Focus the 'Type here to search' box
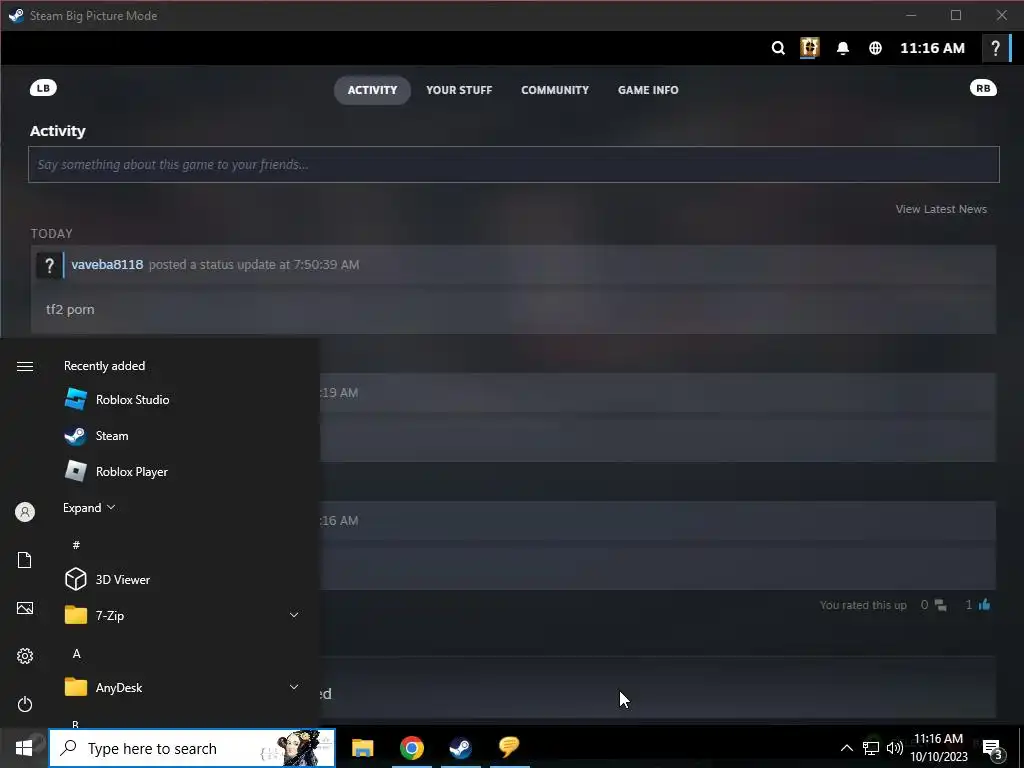 pyautogui.click(x=192, y=748)
